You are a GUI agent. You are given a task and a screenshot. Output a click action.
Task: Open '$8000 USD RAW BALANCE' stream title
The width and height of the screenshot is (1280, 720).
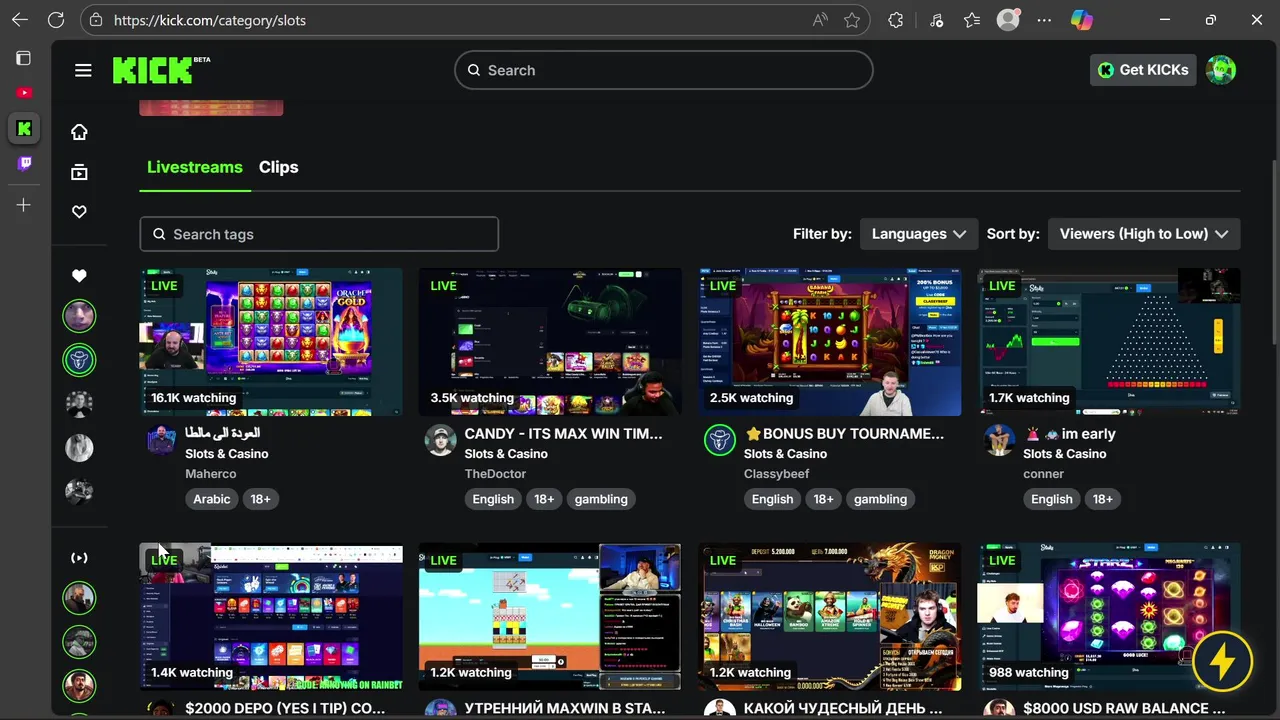click(x=1124, y=708)
